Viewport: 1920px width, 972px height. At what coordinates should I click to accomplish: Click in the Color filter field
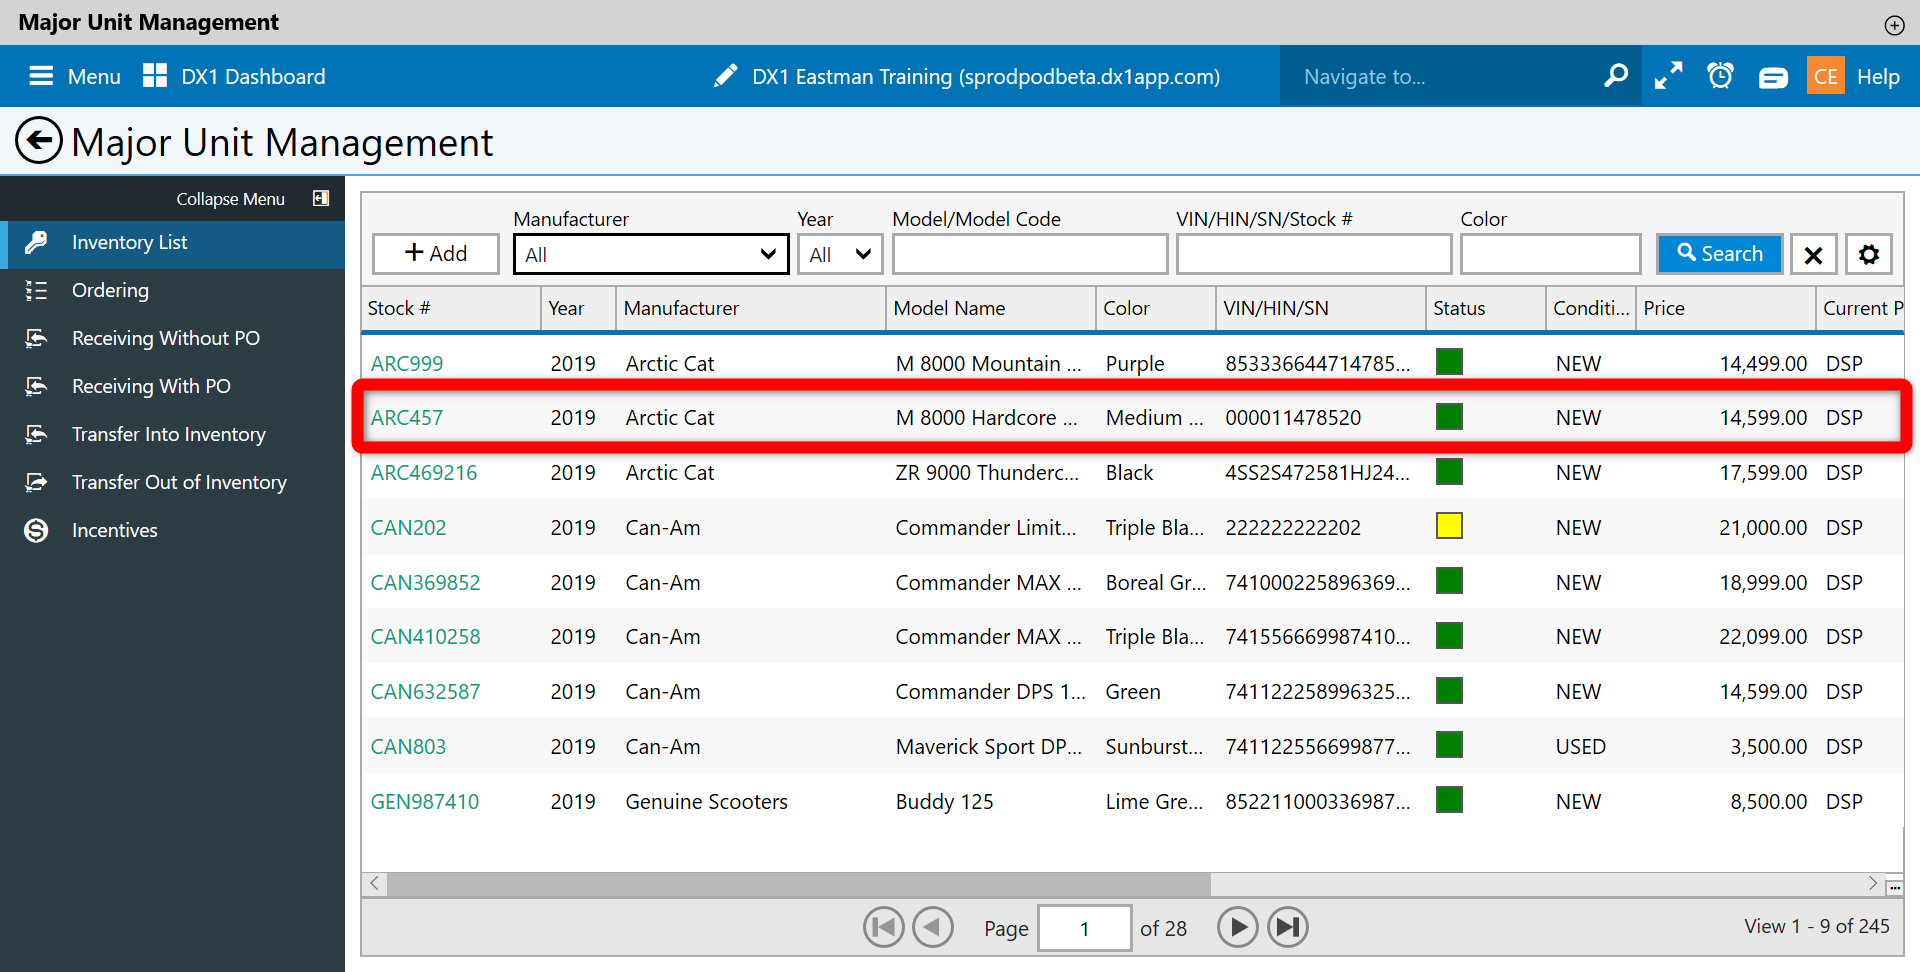(1550, 254)
